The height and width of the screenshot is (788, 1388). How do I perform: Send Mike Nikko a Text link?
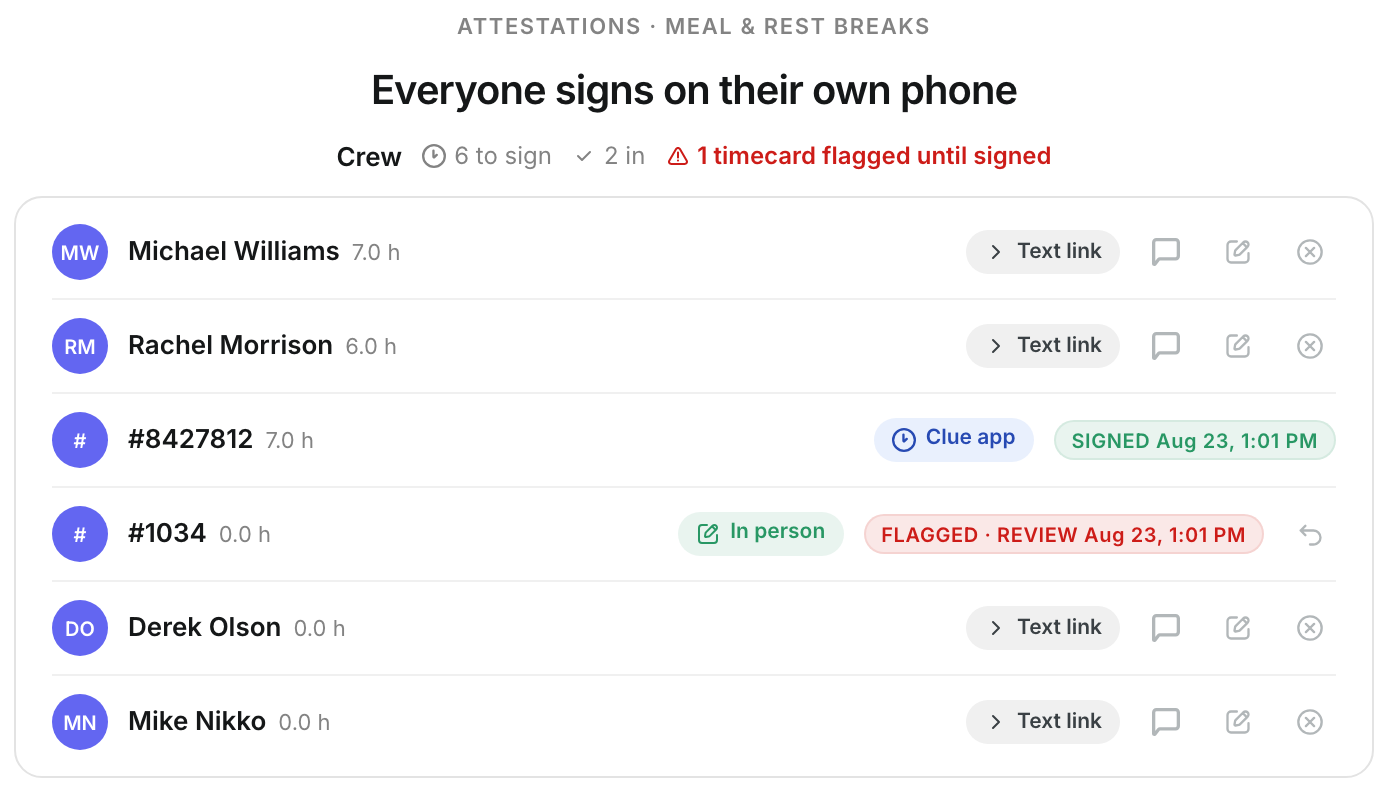coord(1043,722)
